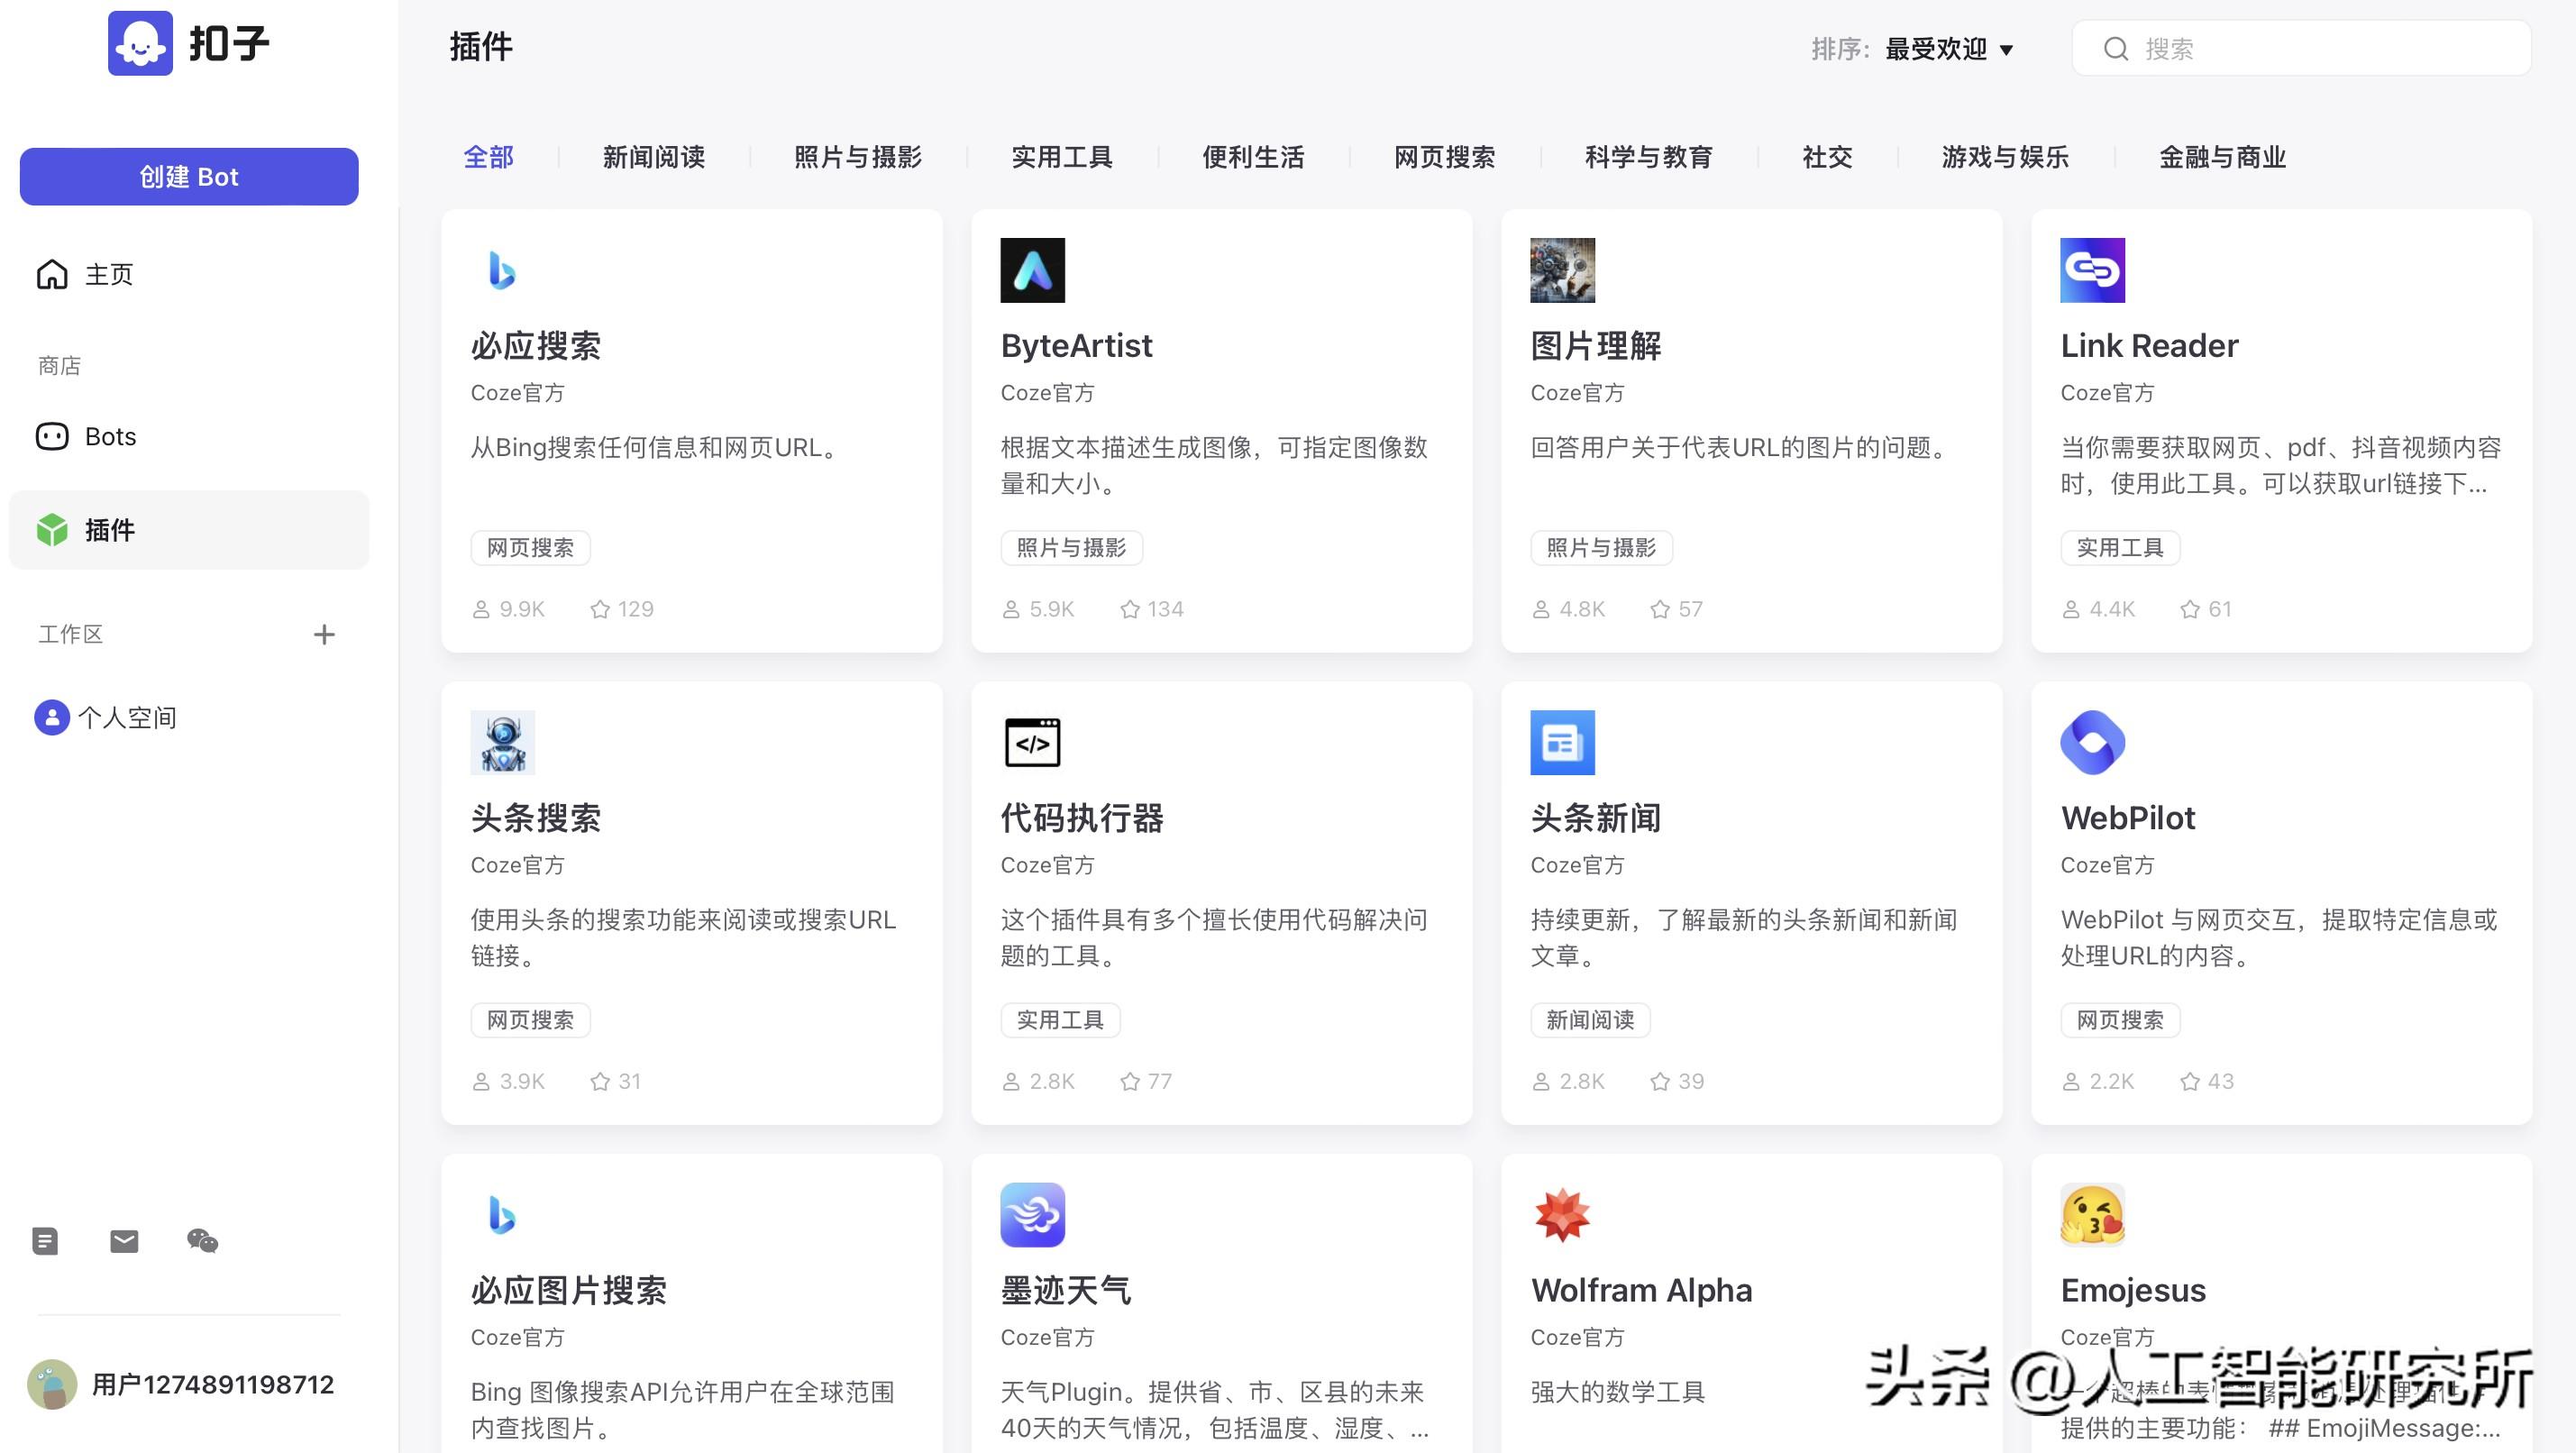Open 个人空间 personal space avatar
This screenshot has width=2576, height=1453.
click(x=52, y=717)
